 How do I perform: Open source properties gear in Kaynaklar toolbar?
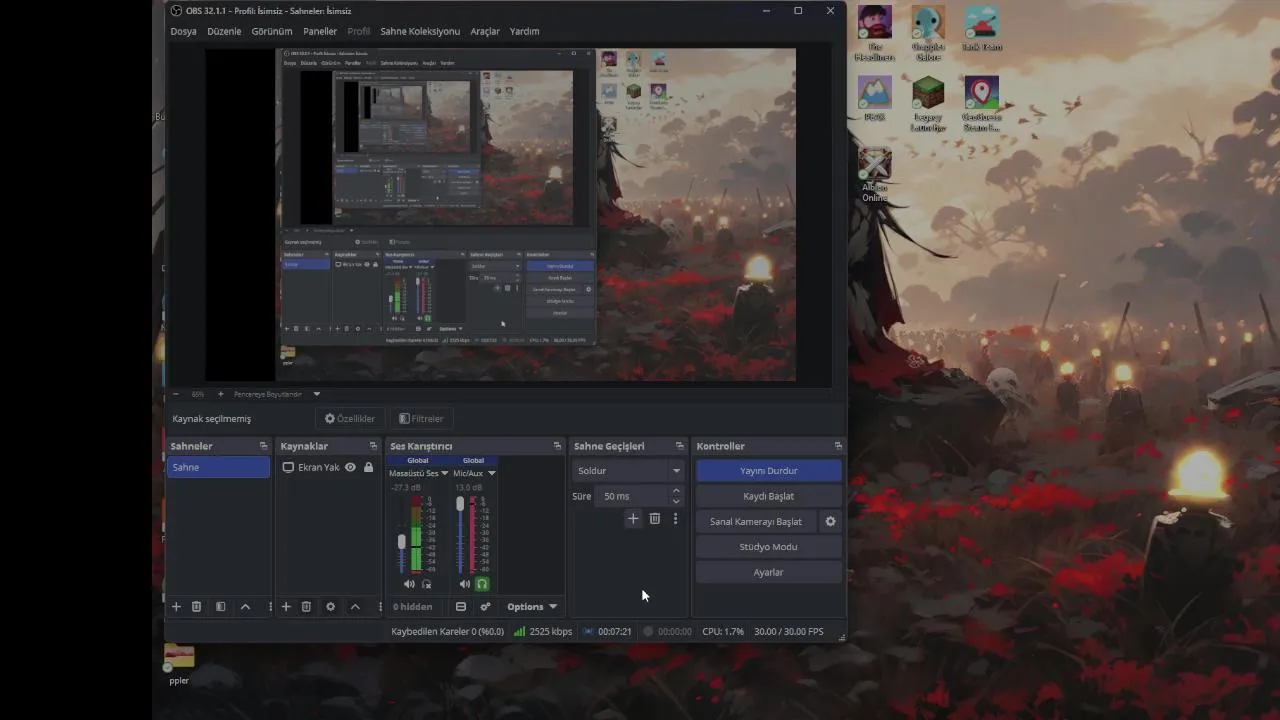(330, 607)
